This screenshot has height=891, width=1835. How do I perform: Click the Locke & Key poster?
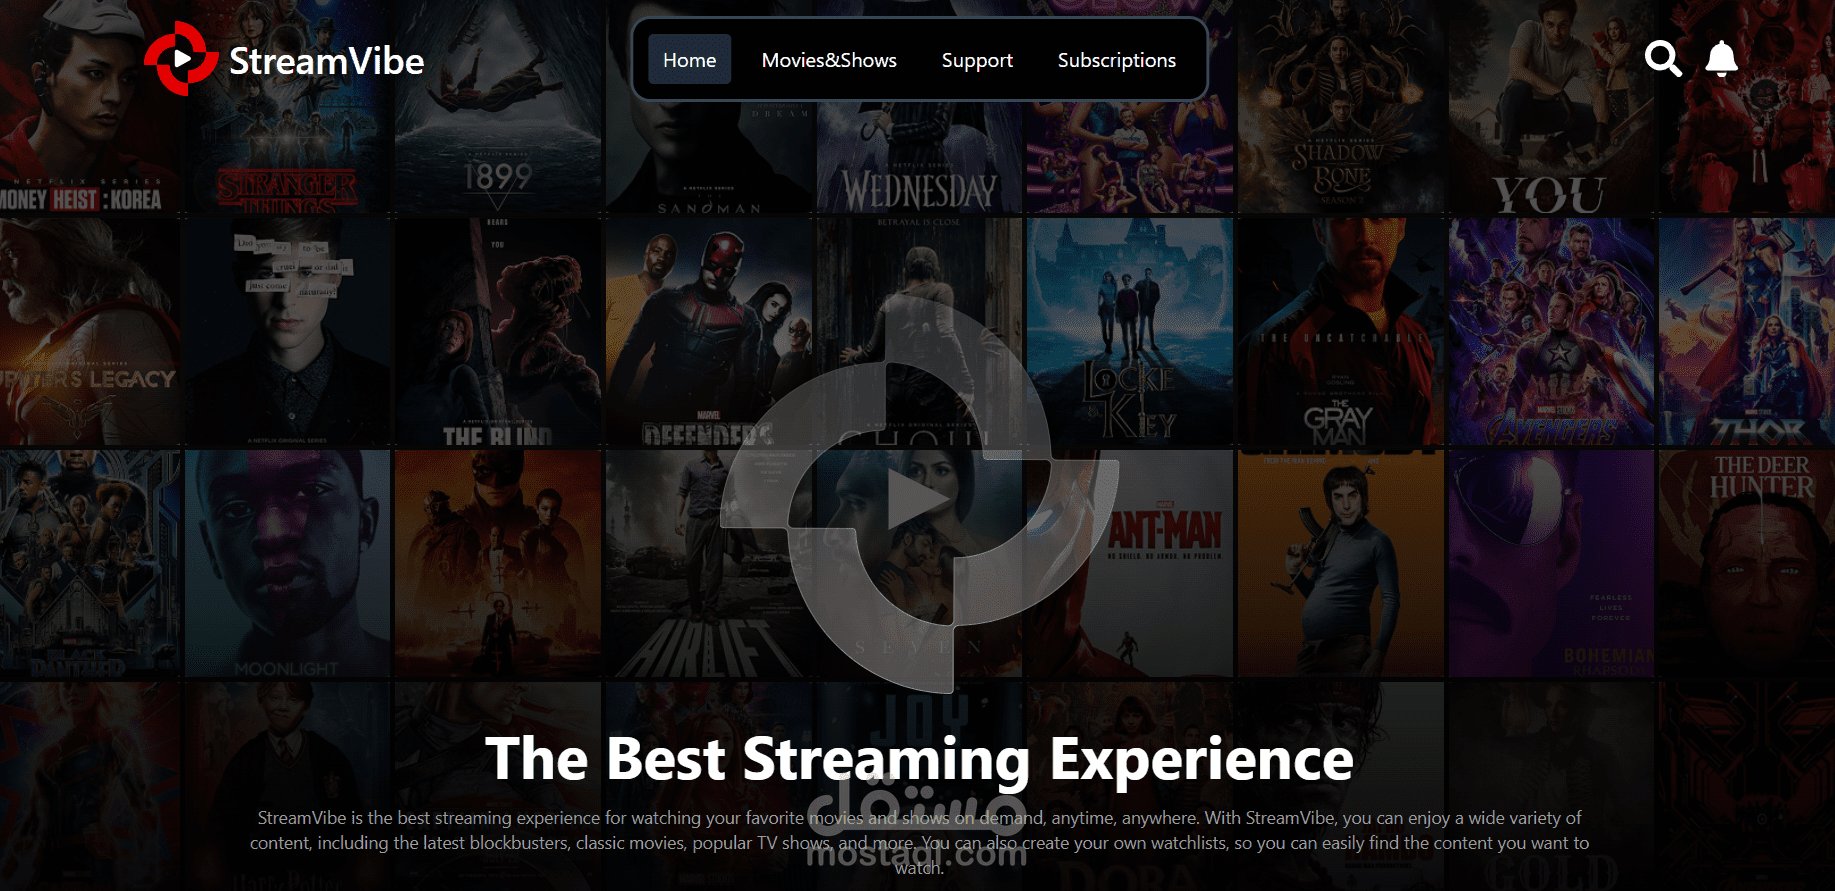pyautogui.click(x=1130, y=332)
